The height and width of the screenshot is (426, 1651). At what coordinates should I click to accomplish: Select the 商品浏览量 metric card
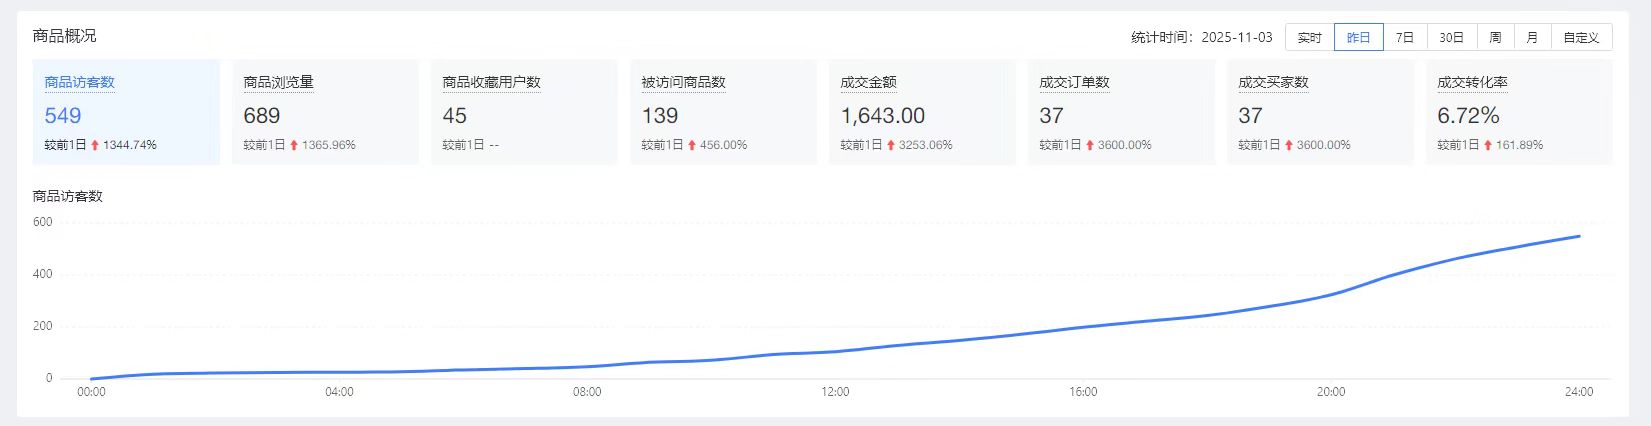[325, 112]
